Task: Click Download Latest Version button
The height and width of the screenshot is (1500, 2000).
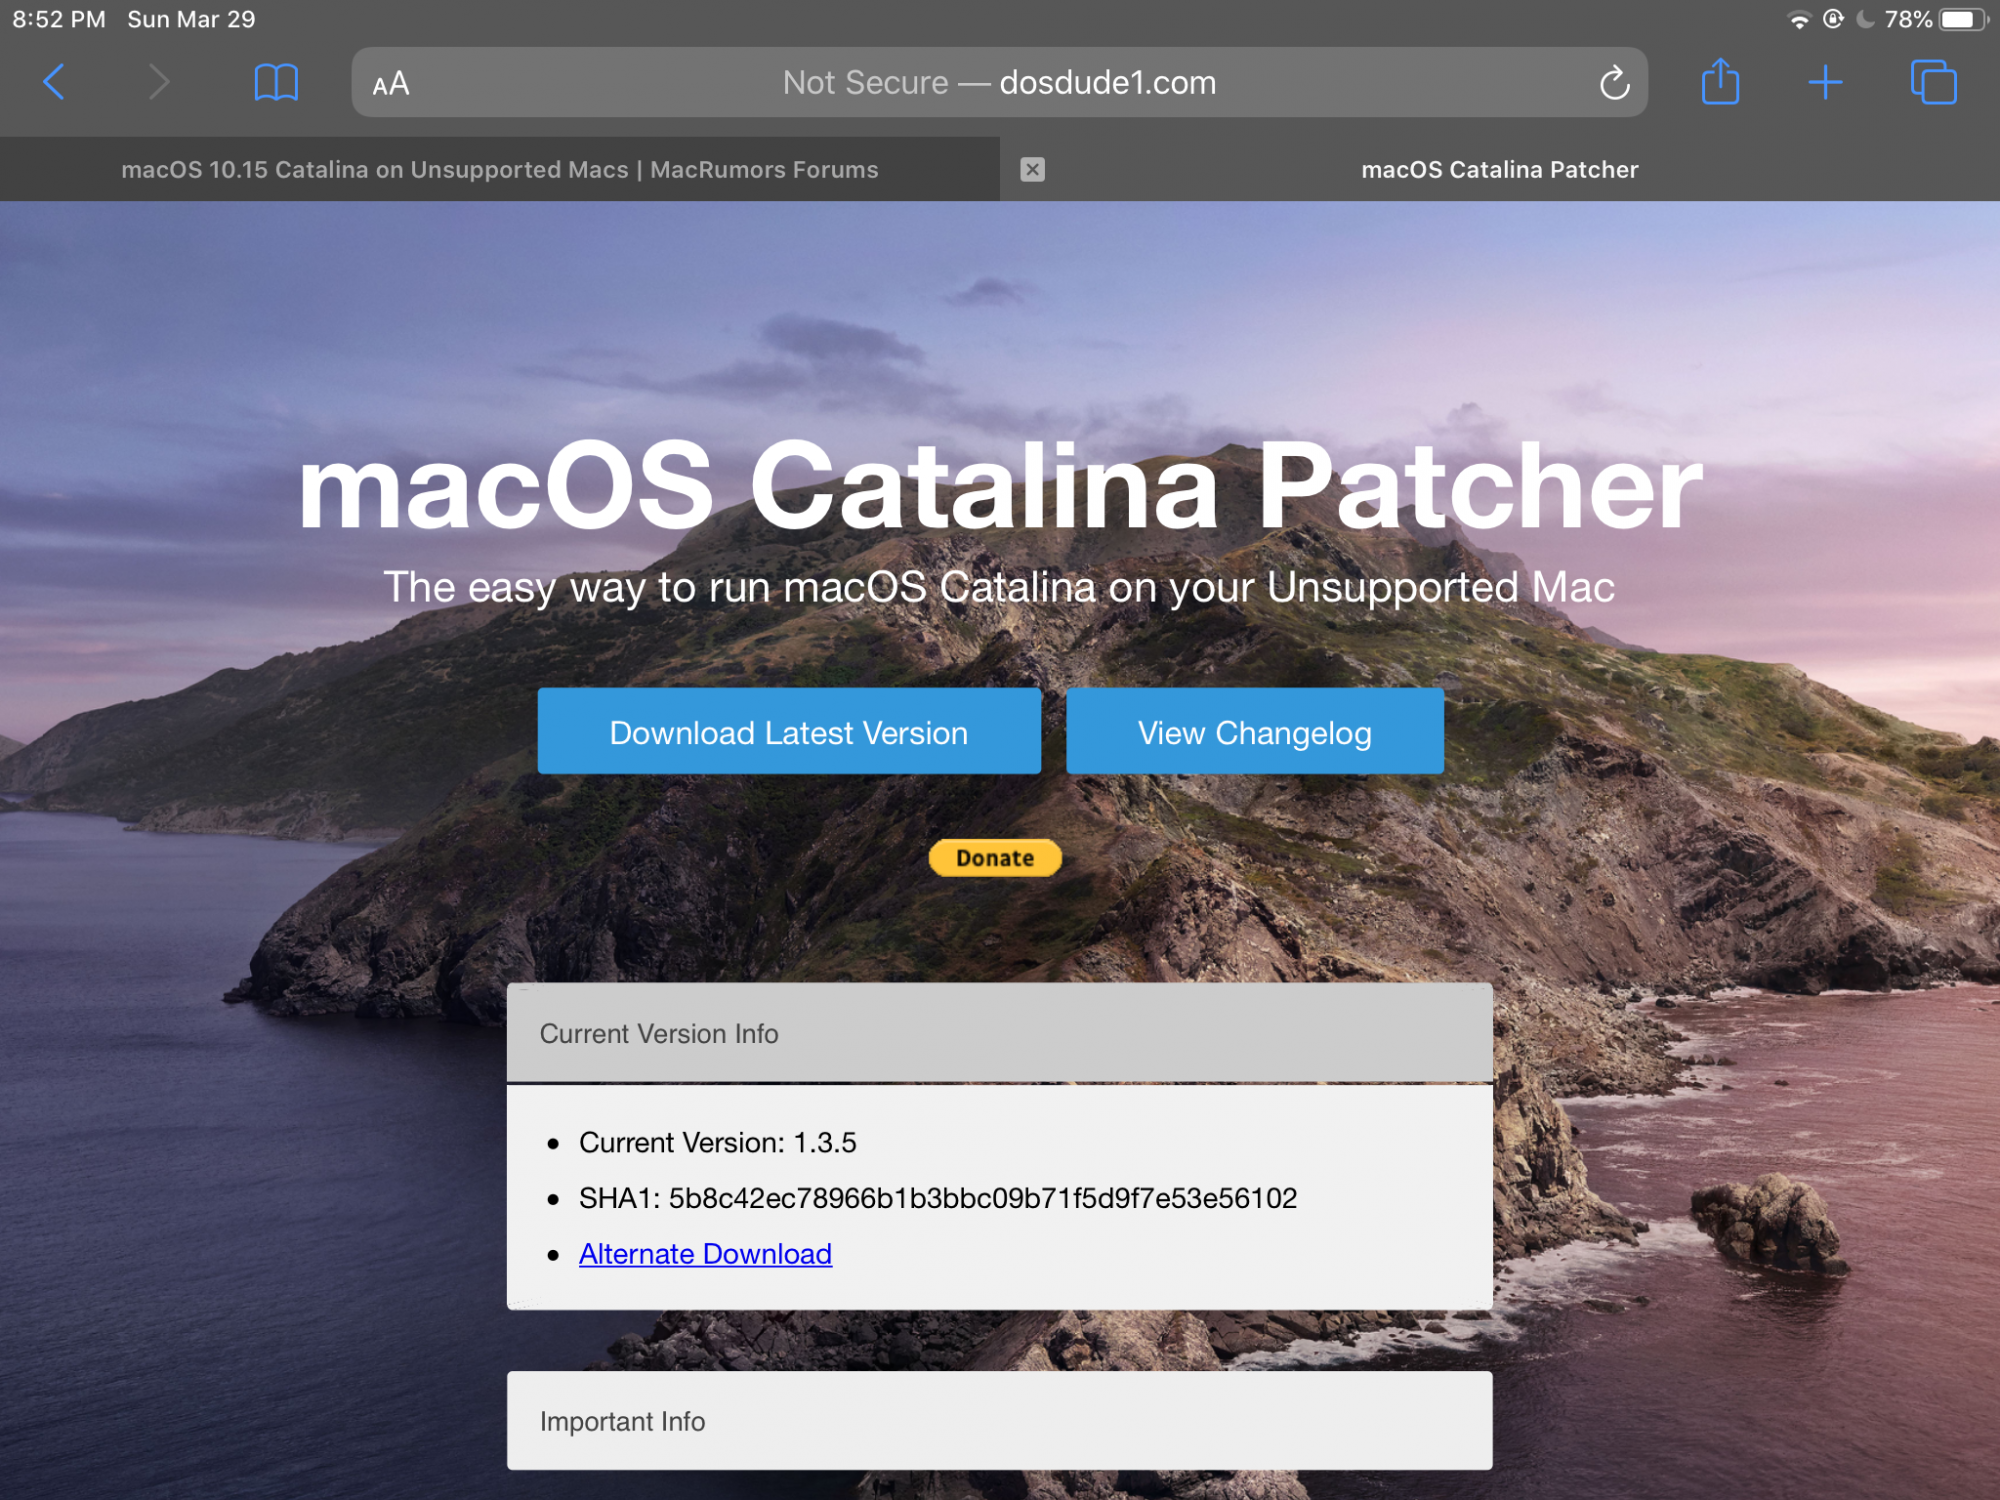Action: point(789,732)
